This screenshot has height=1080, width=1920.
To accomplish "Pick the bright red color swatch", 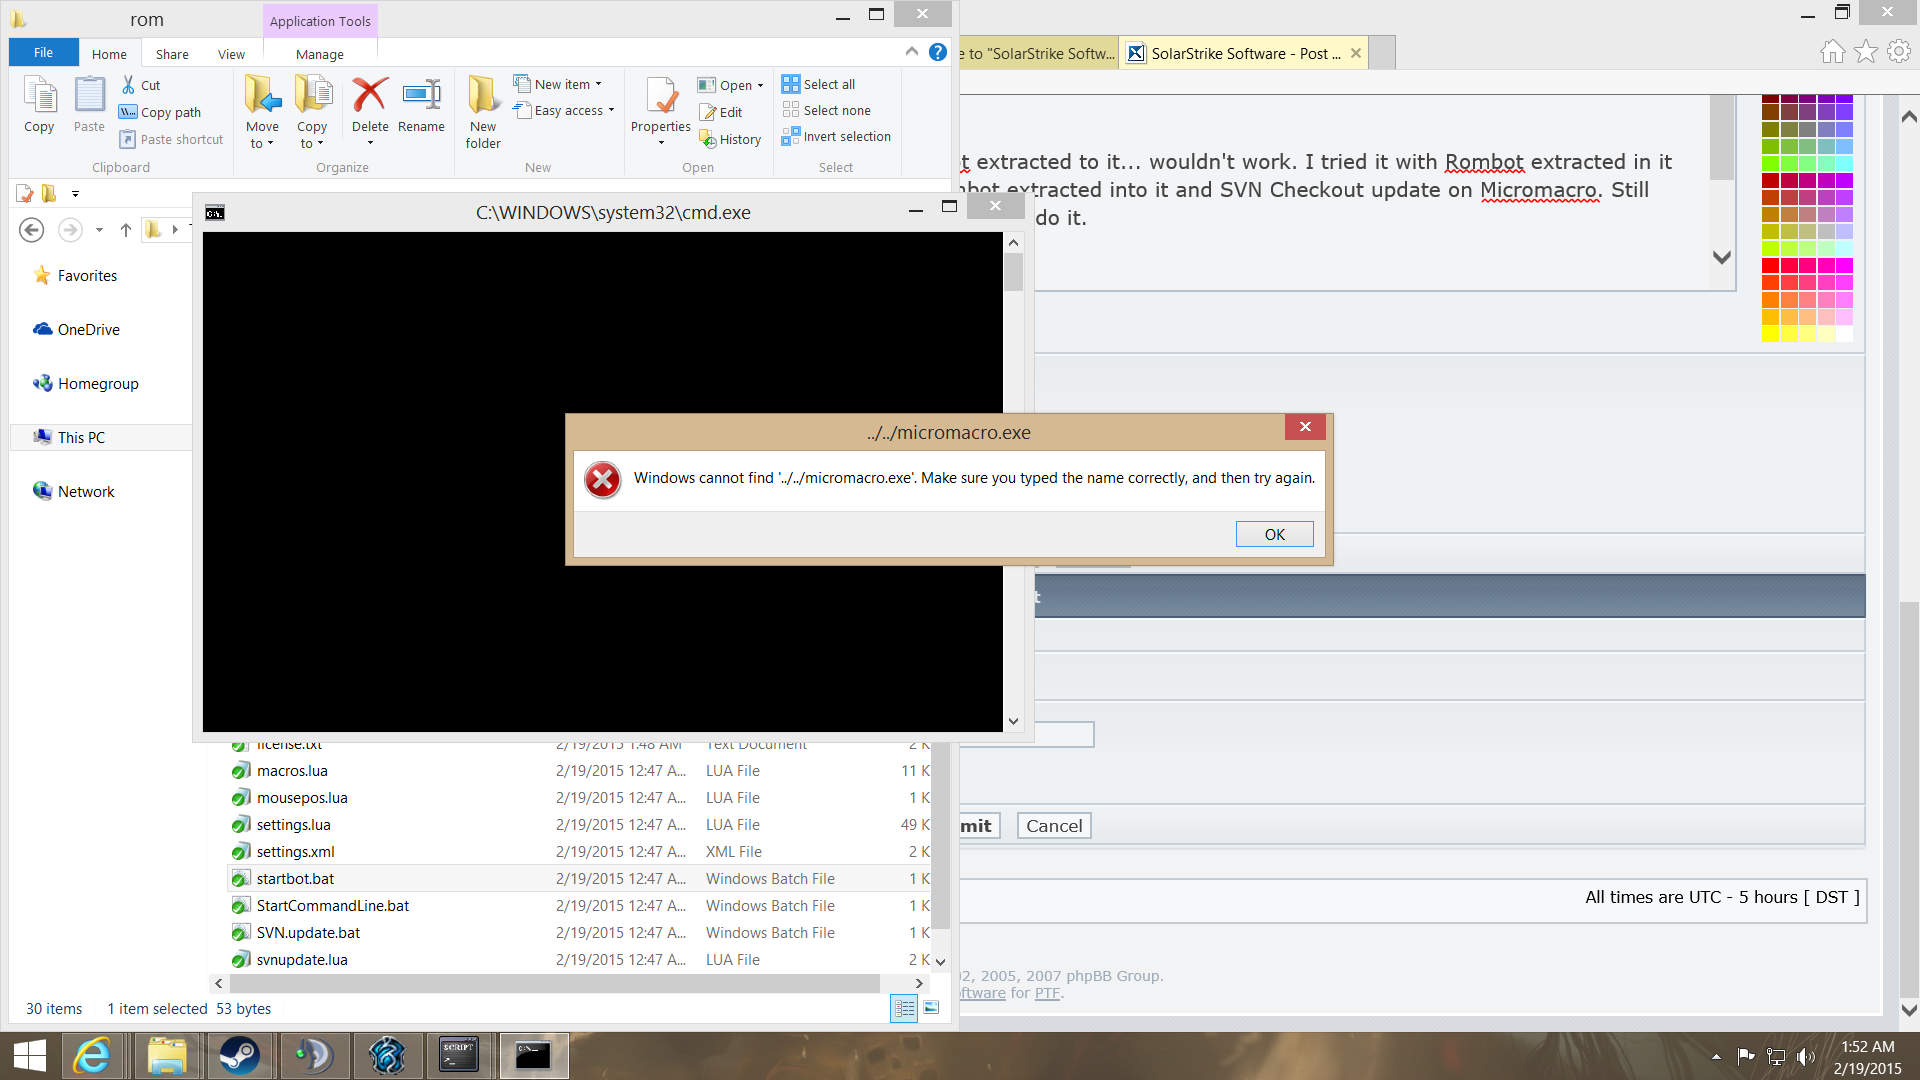I will [1770, 265].
